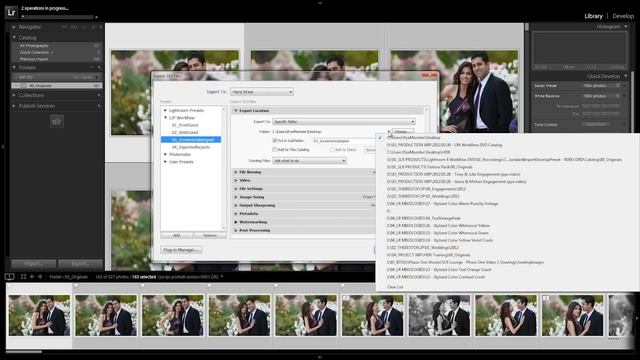Select the 00_Originals folder
Screen dimensions: 640x360
(57, 86)
